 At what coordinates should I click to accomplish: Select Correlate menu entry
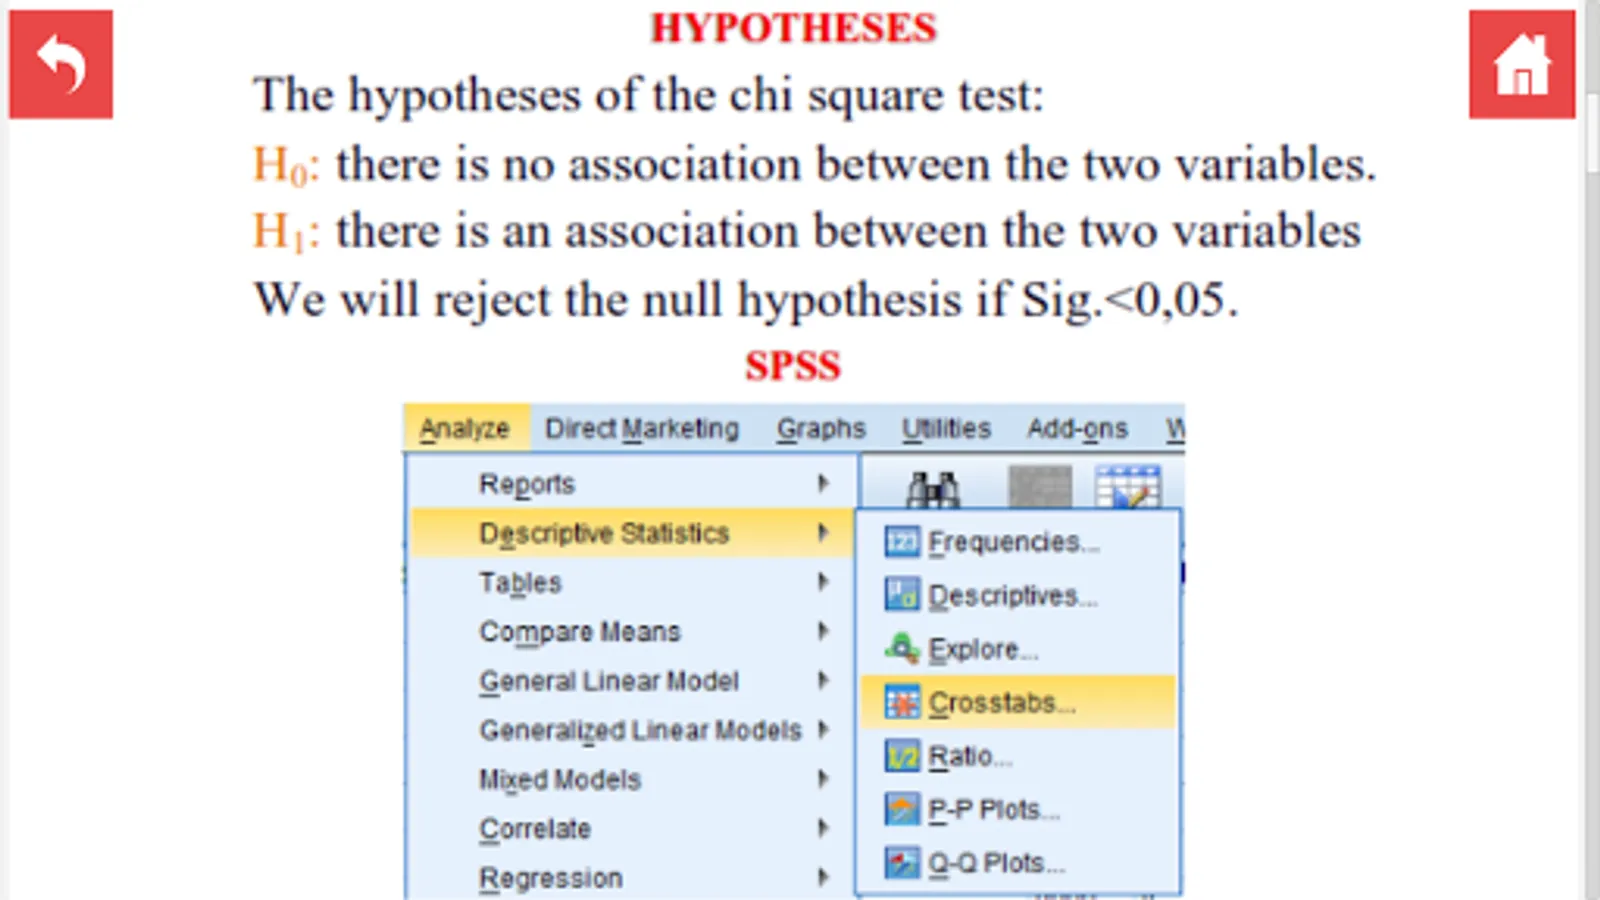coord(632,829)
